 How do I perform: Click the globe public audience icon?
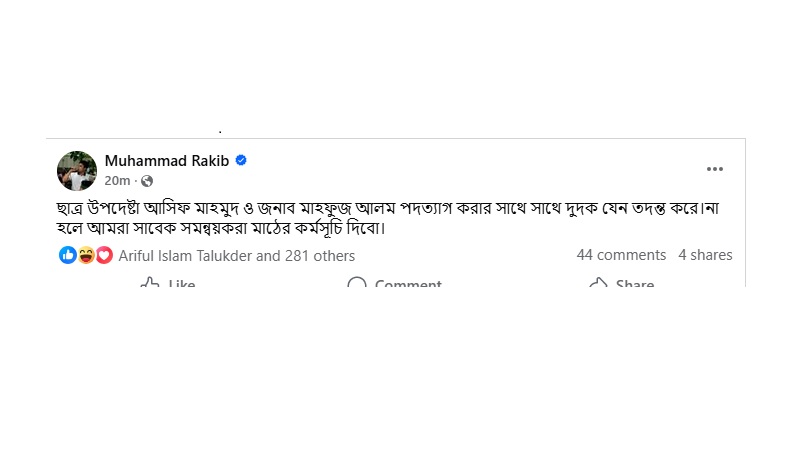[147, 181]
